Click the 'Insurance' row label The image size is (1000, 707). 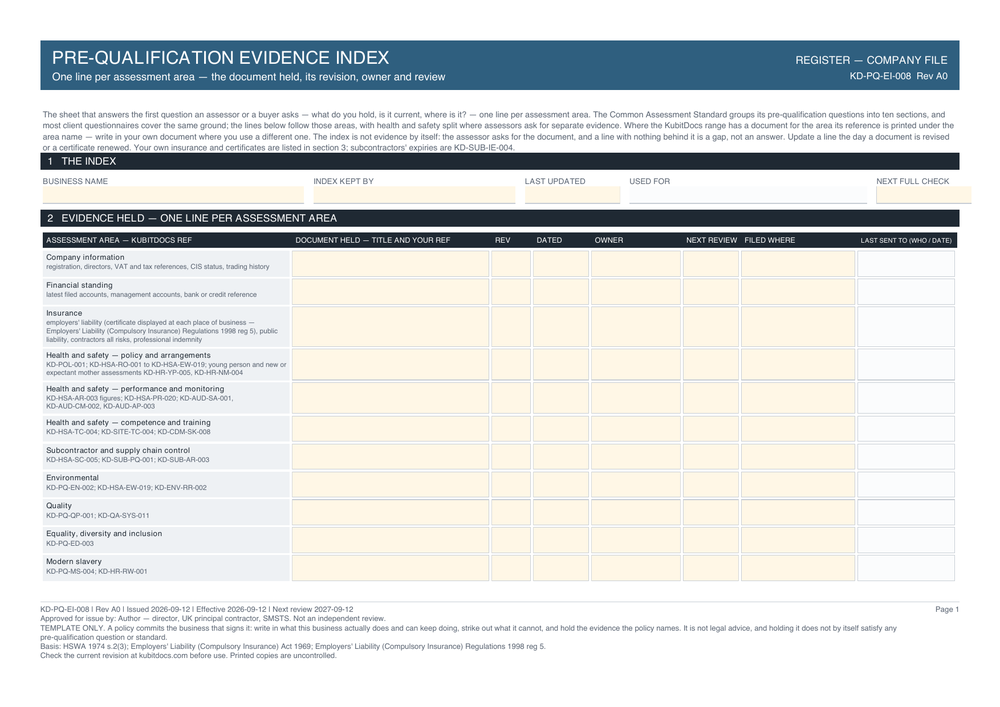click(x=64, y=313)
